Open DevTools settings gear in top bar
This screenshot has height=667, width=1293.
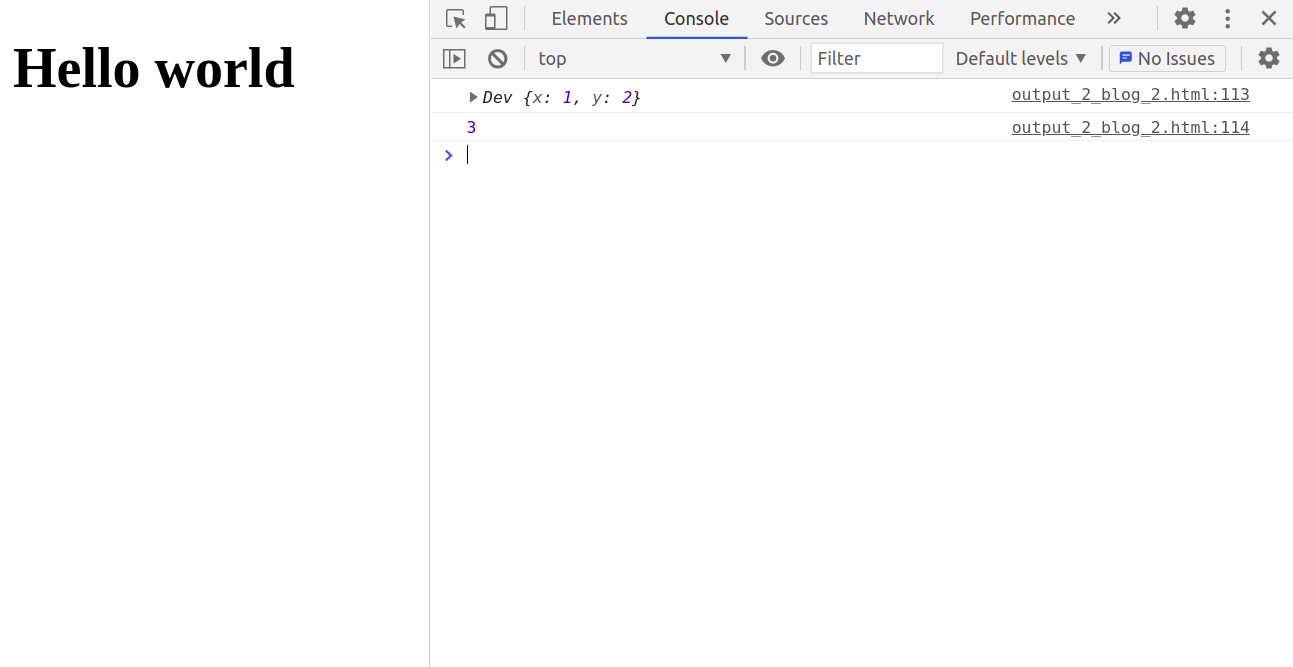click(x=1184, y=19)
